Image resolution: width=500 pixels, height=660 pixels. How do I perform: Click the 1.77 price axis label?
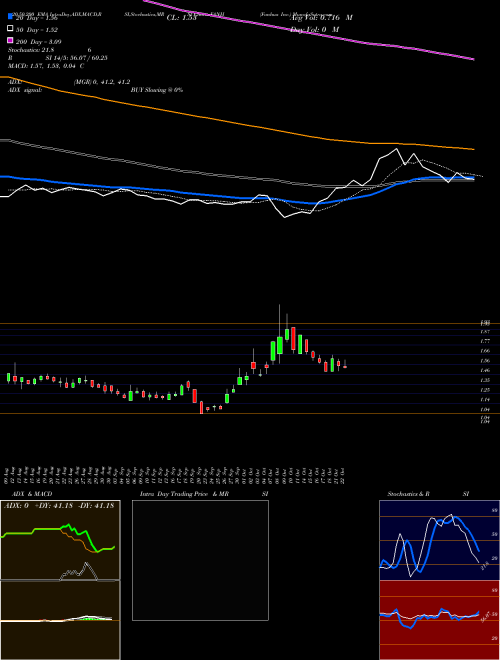click(484, 341)
